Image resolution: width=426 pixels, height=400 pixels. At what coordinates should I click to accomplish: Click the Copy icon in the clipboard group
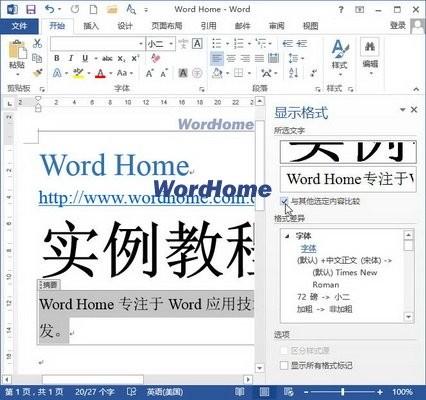click(37, 58)
